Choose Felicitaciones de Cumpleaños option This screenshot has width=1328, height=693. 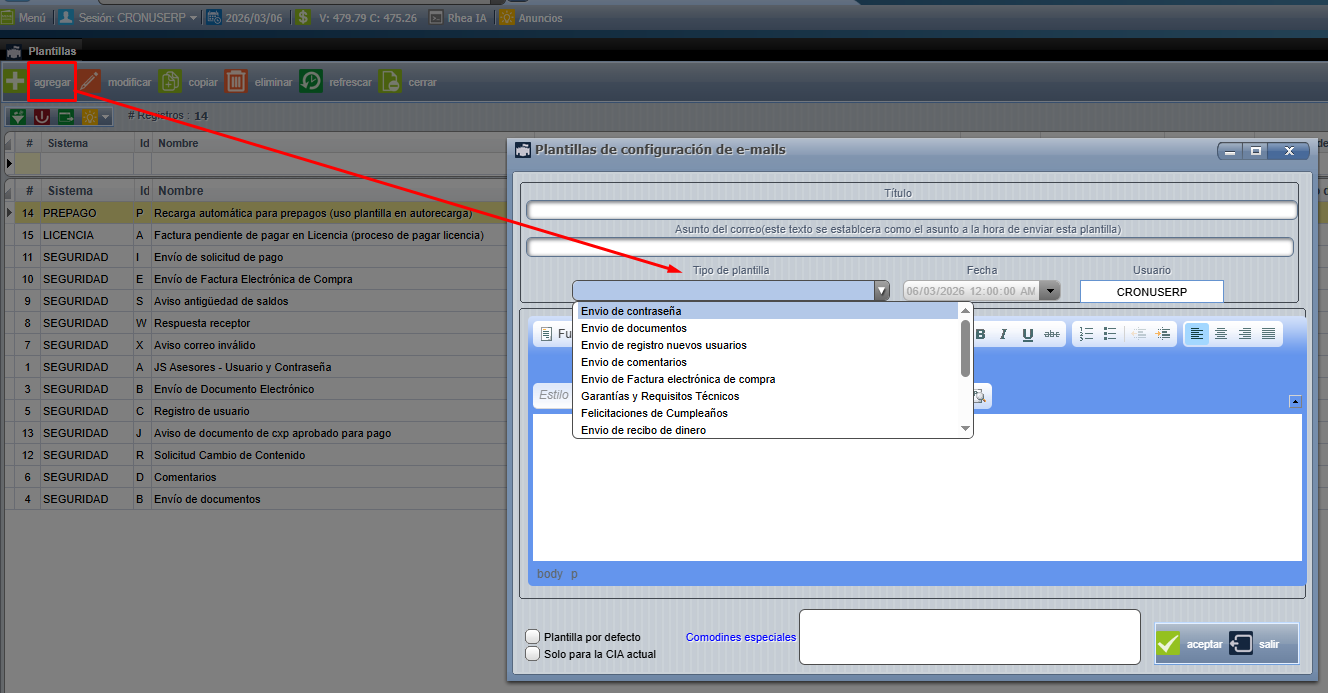coord(654,413)
